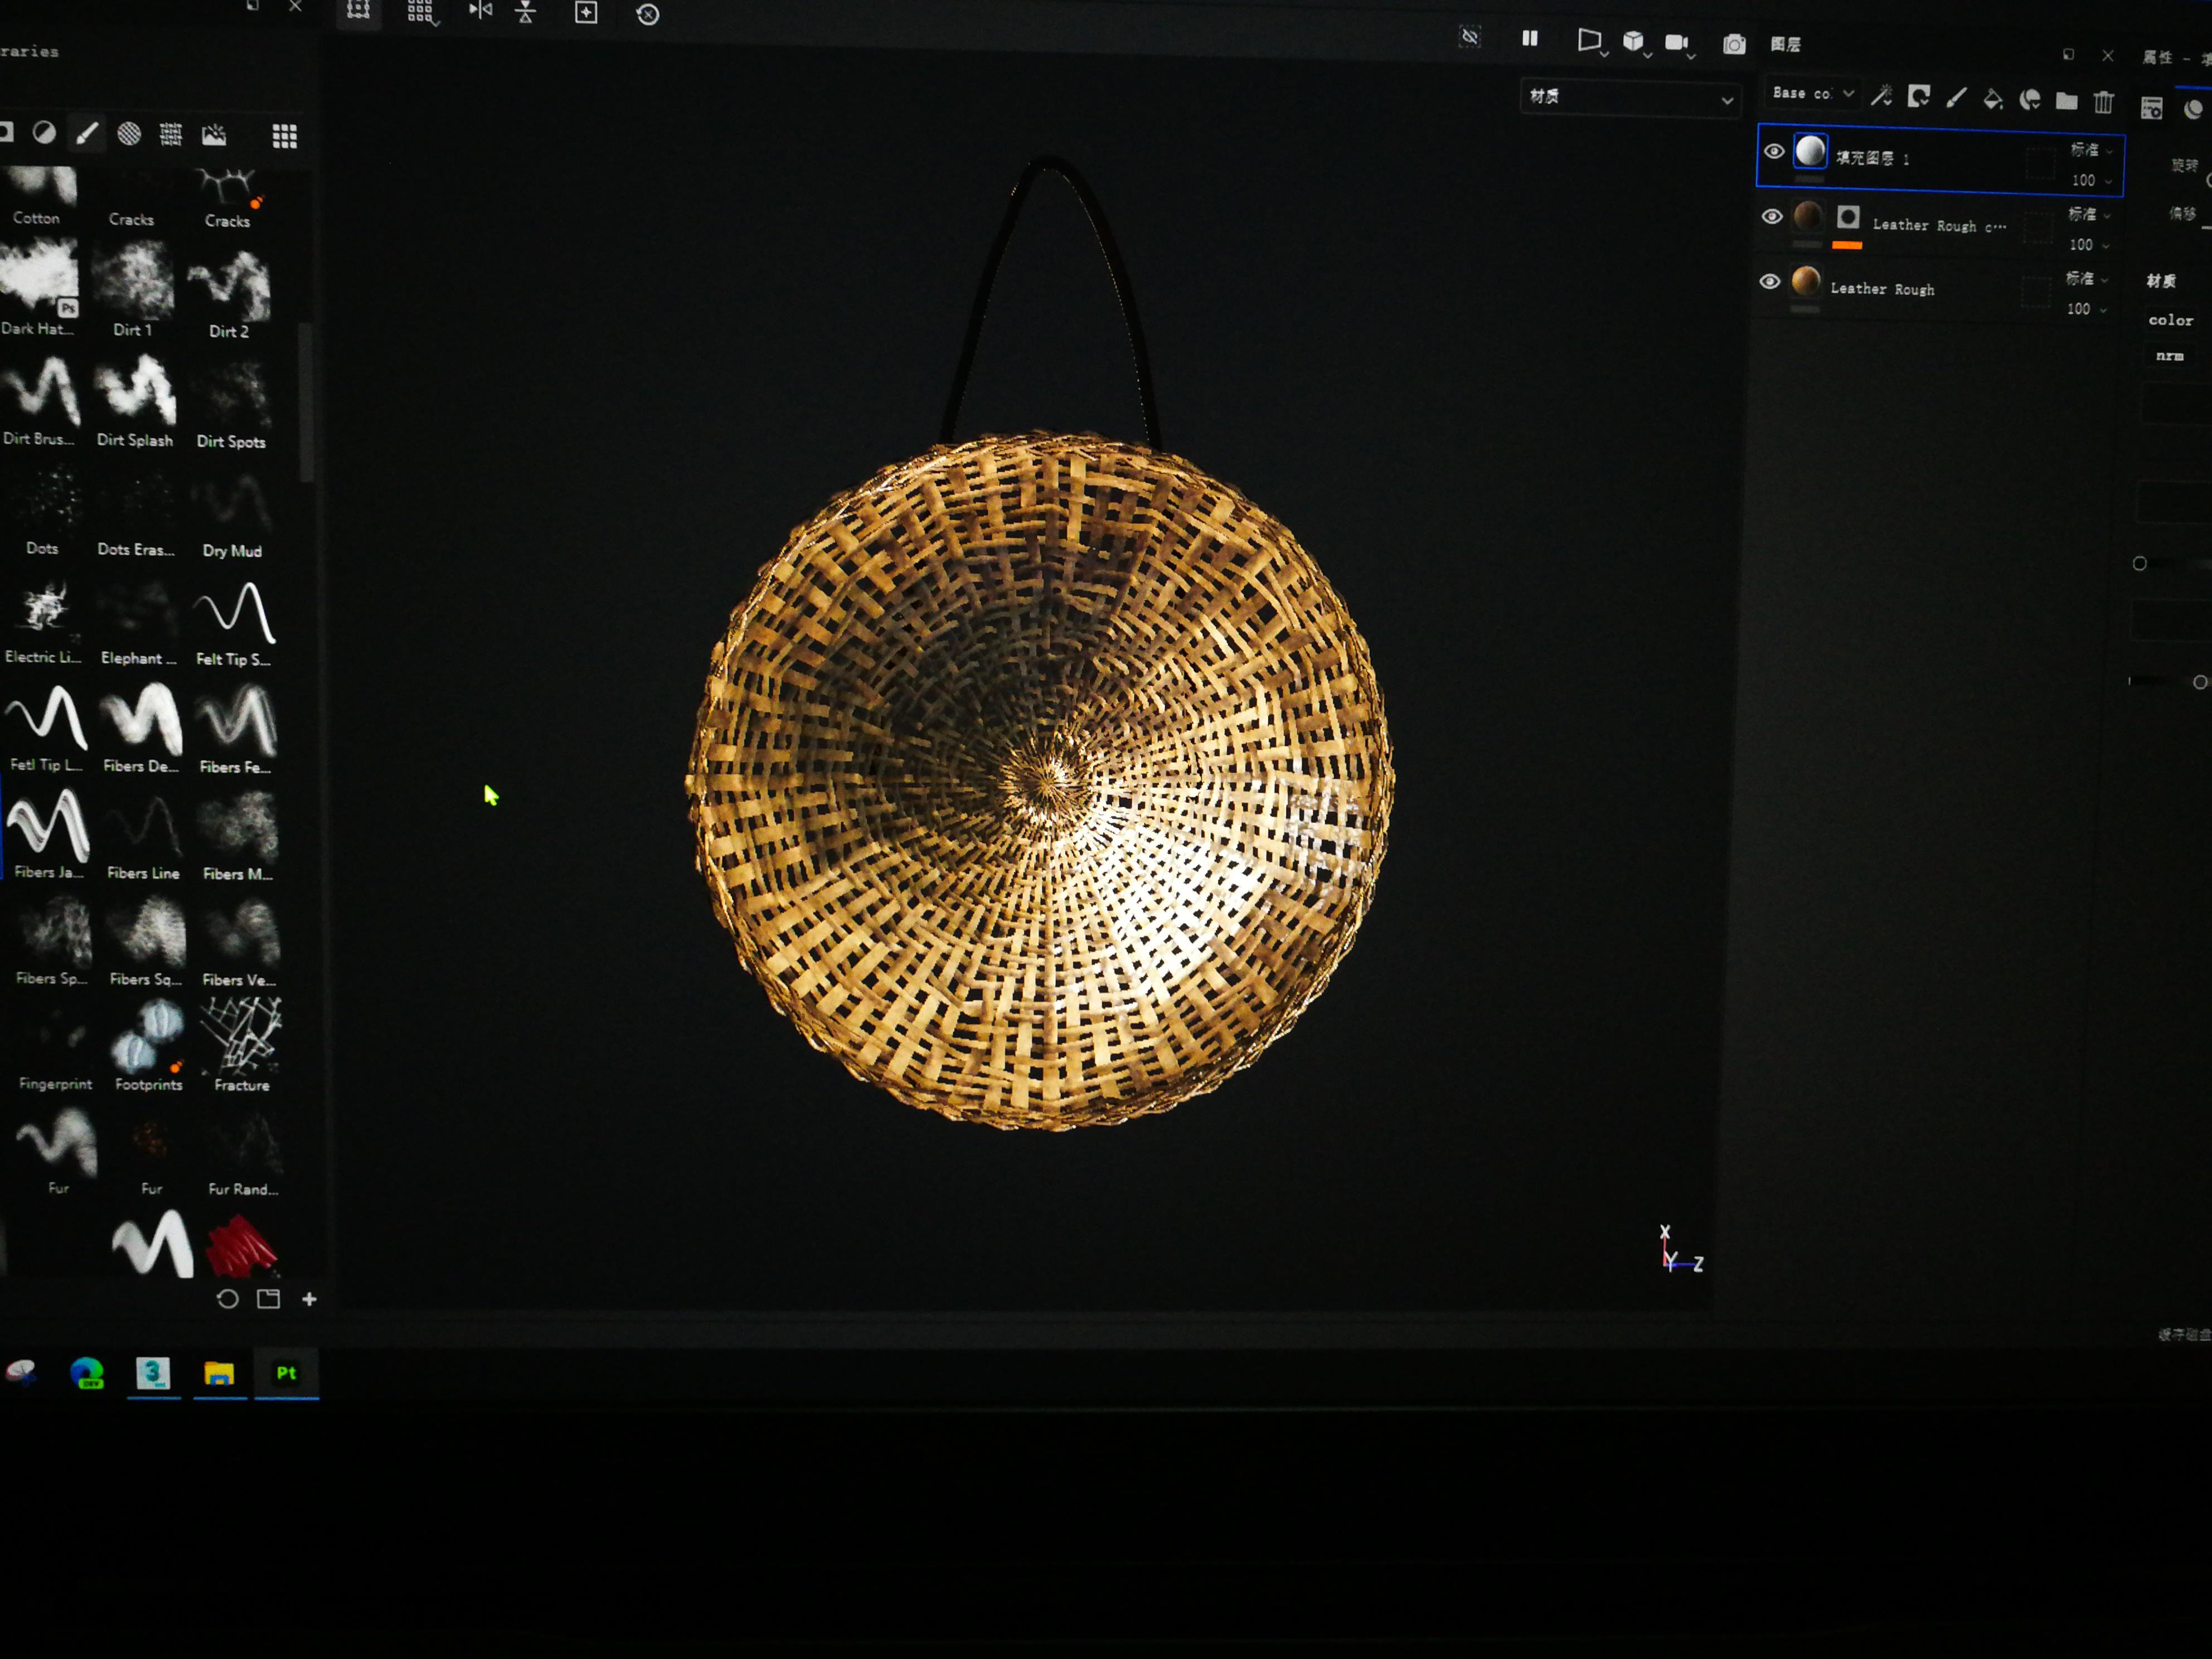This screenshot has width=2212, height=1659.
Task: Click the grid view icon in library
Action: 284,136
